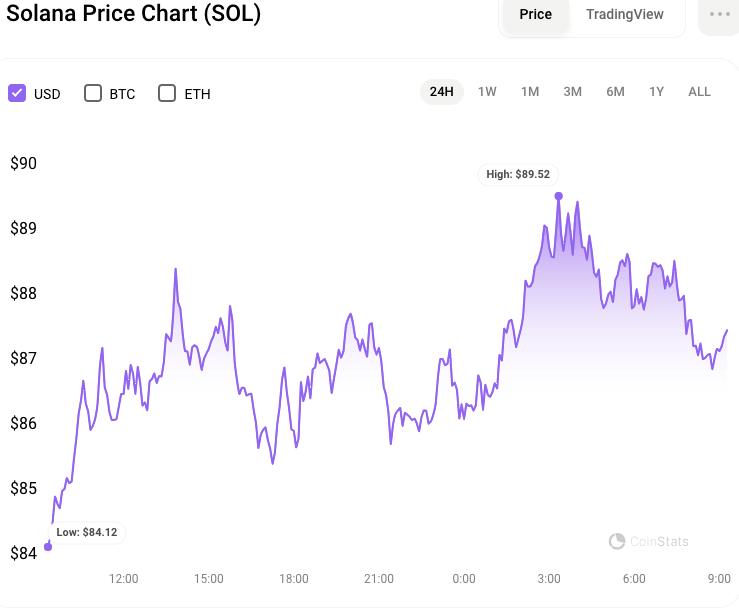Click the CoinStats logo watermark

pyautogui.click(x=649, y=541)
